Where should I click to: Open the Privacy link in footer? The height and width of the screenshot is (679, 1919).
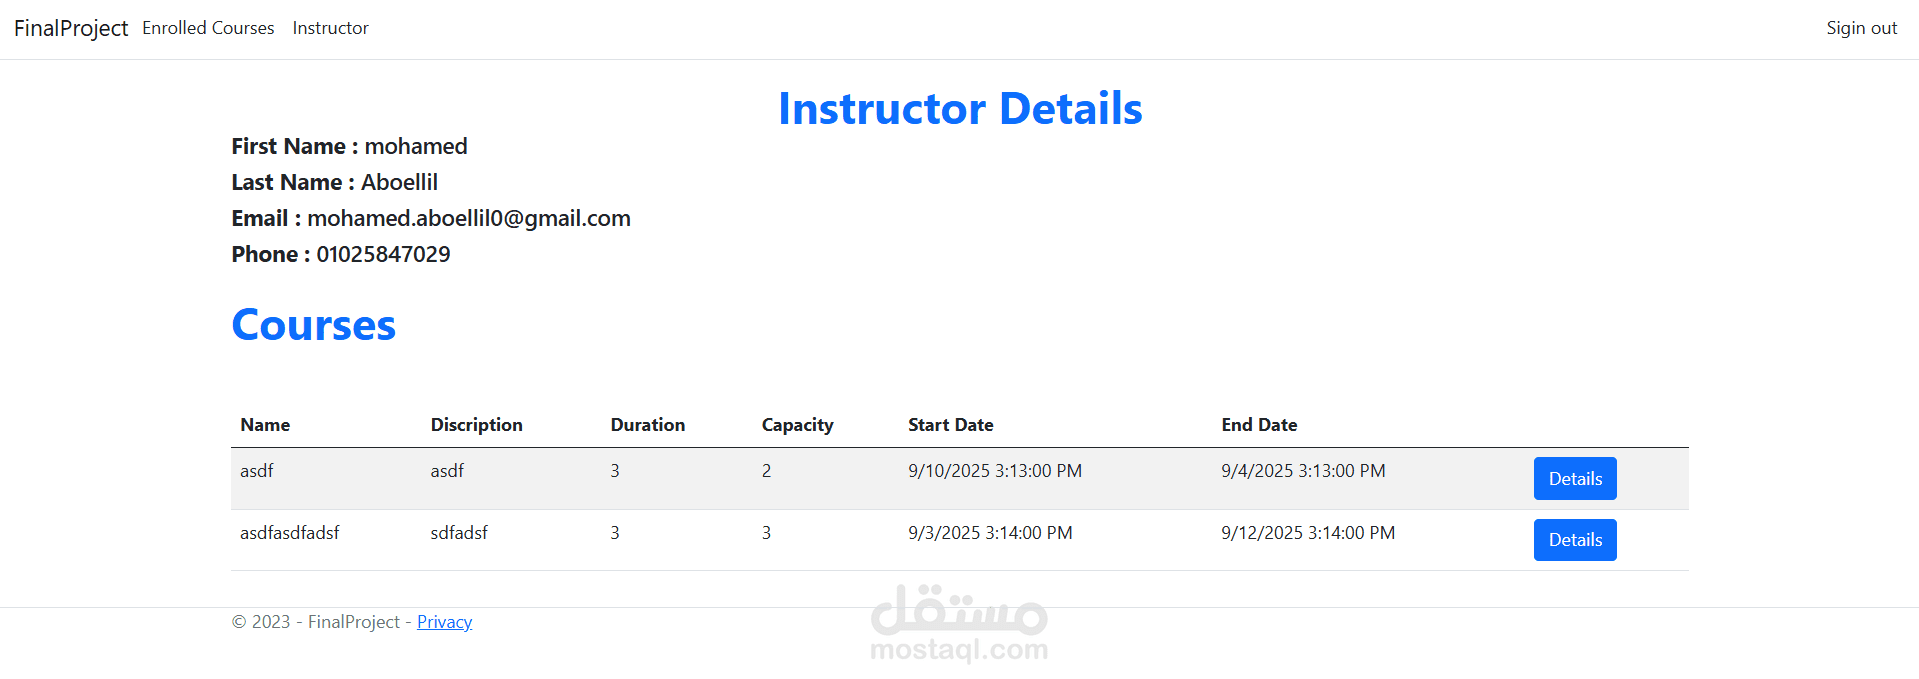[444, 622]
